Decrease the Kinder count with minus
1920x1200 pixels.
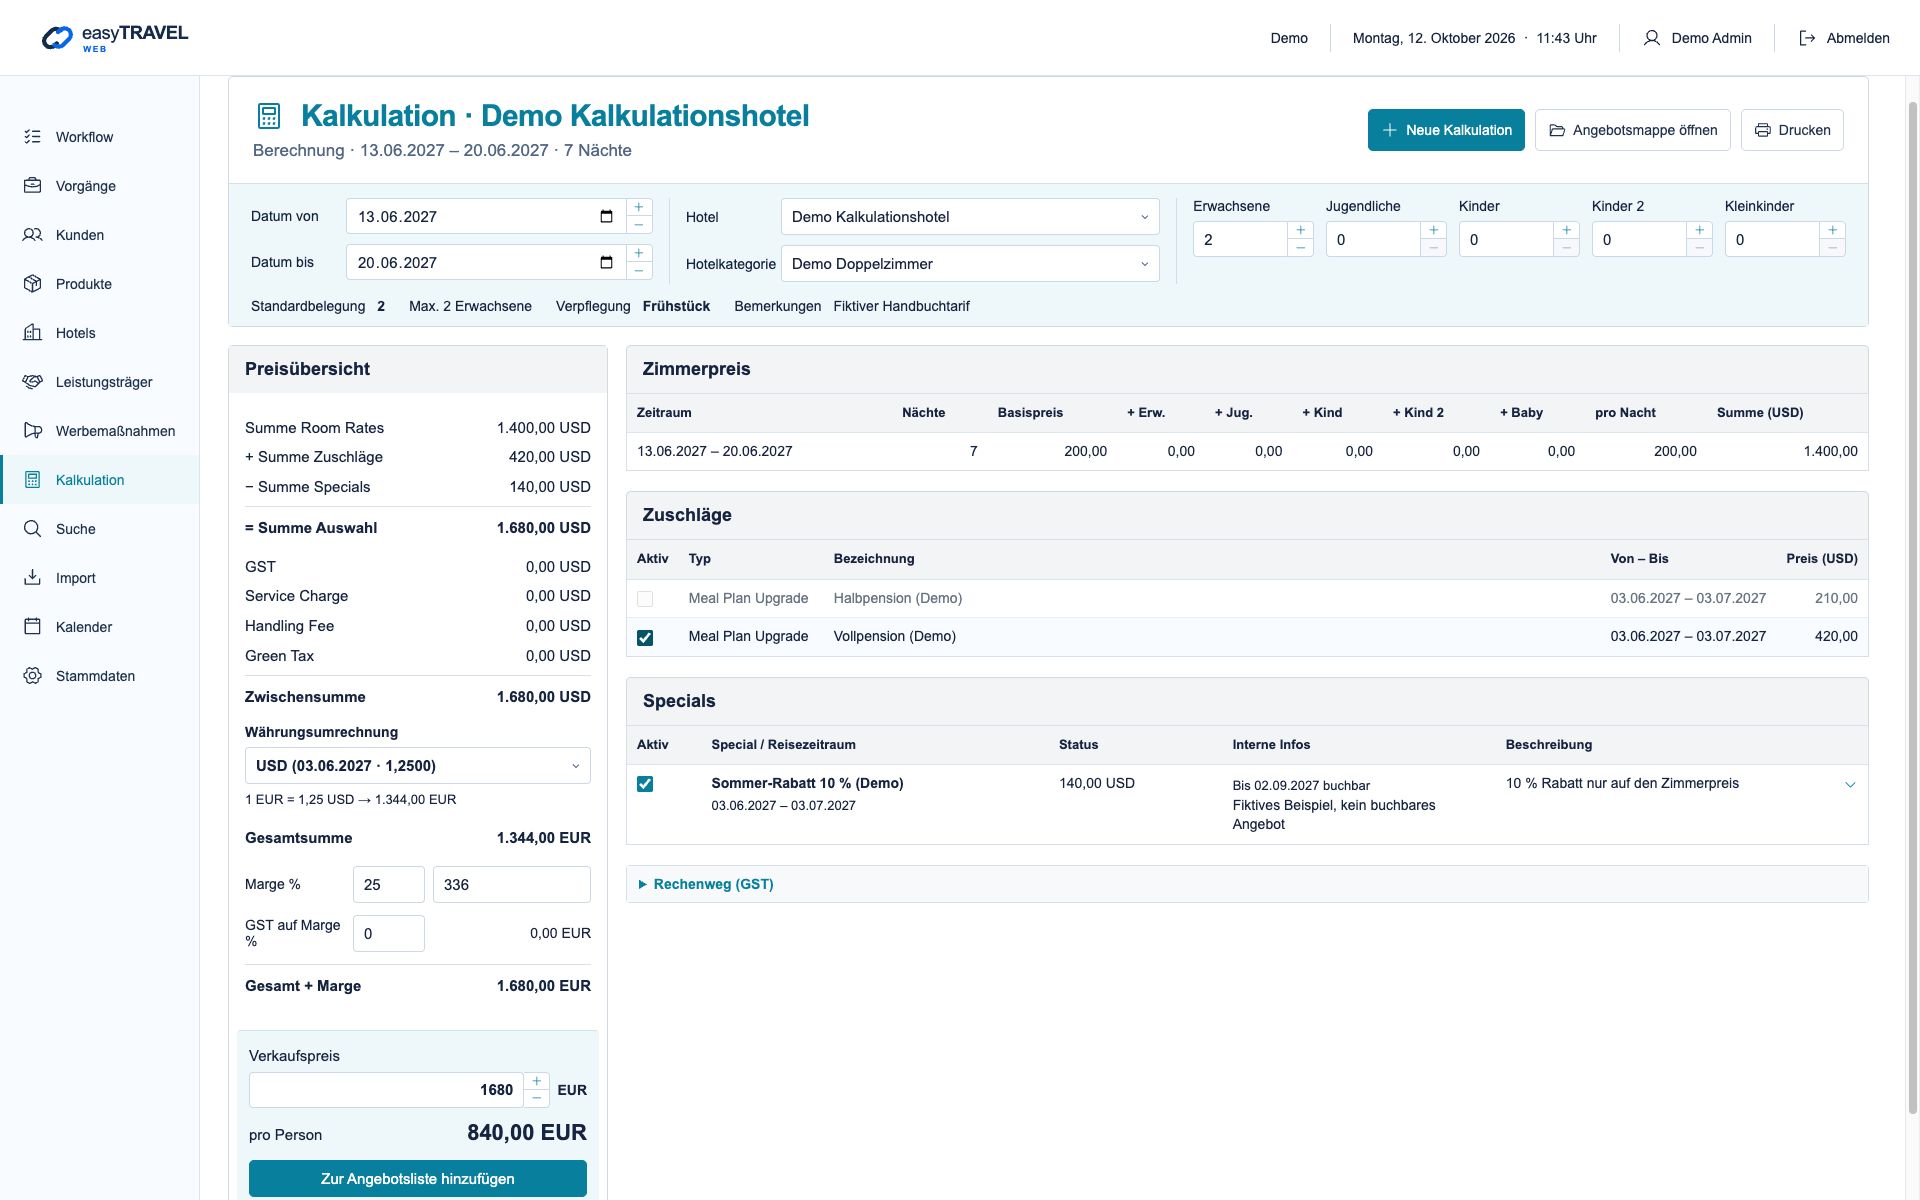pyautogui.click(x=1566, y=248)
